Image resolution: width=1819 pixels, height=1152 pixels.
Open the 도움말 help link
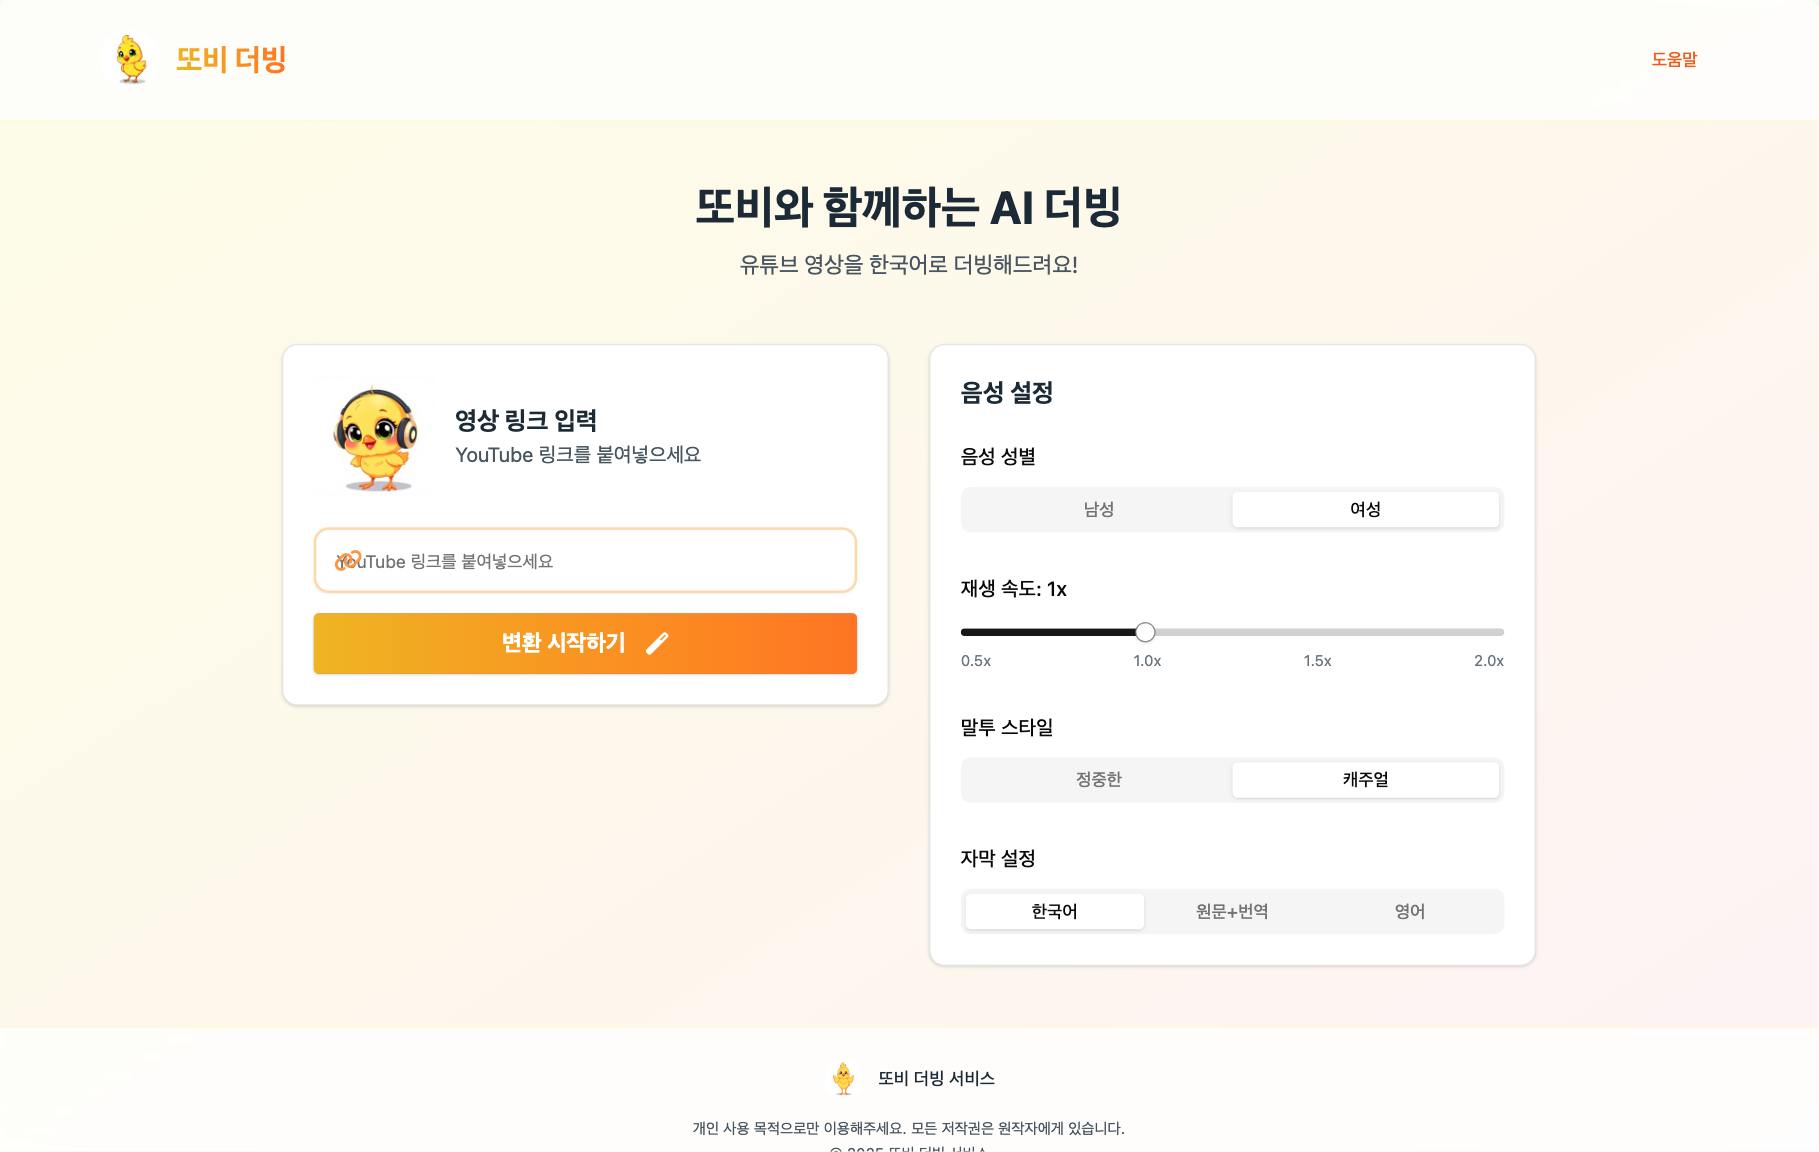(1674, 59)
